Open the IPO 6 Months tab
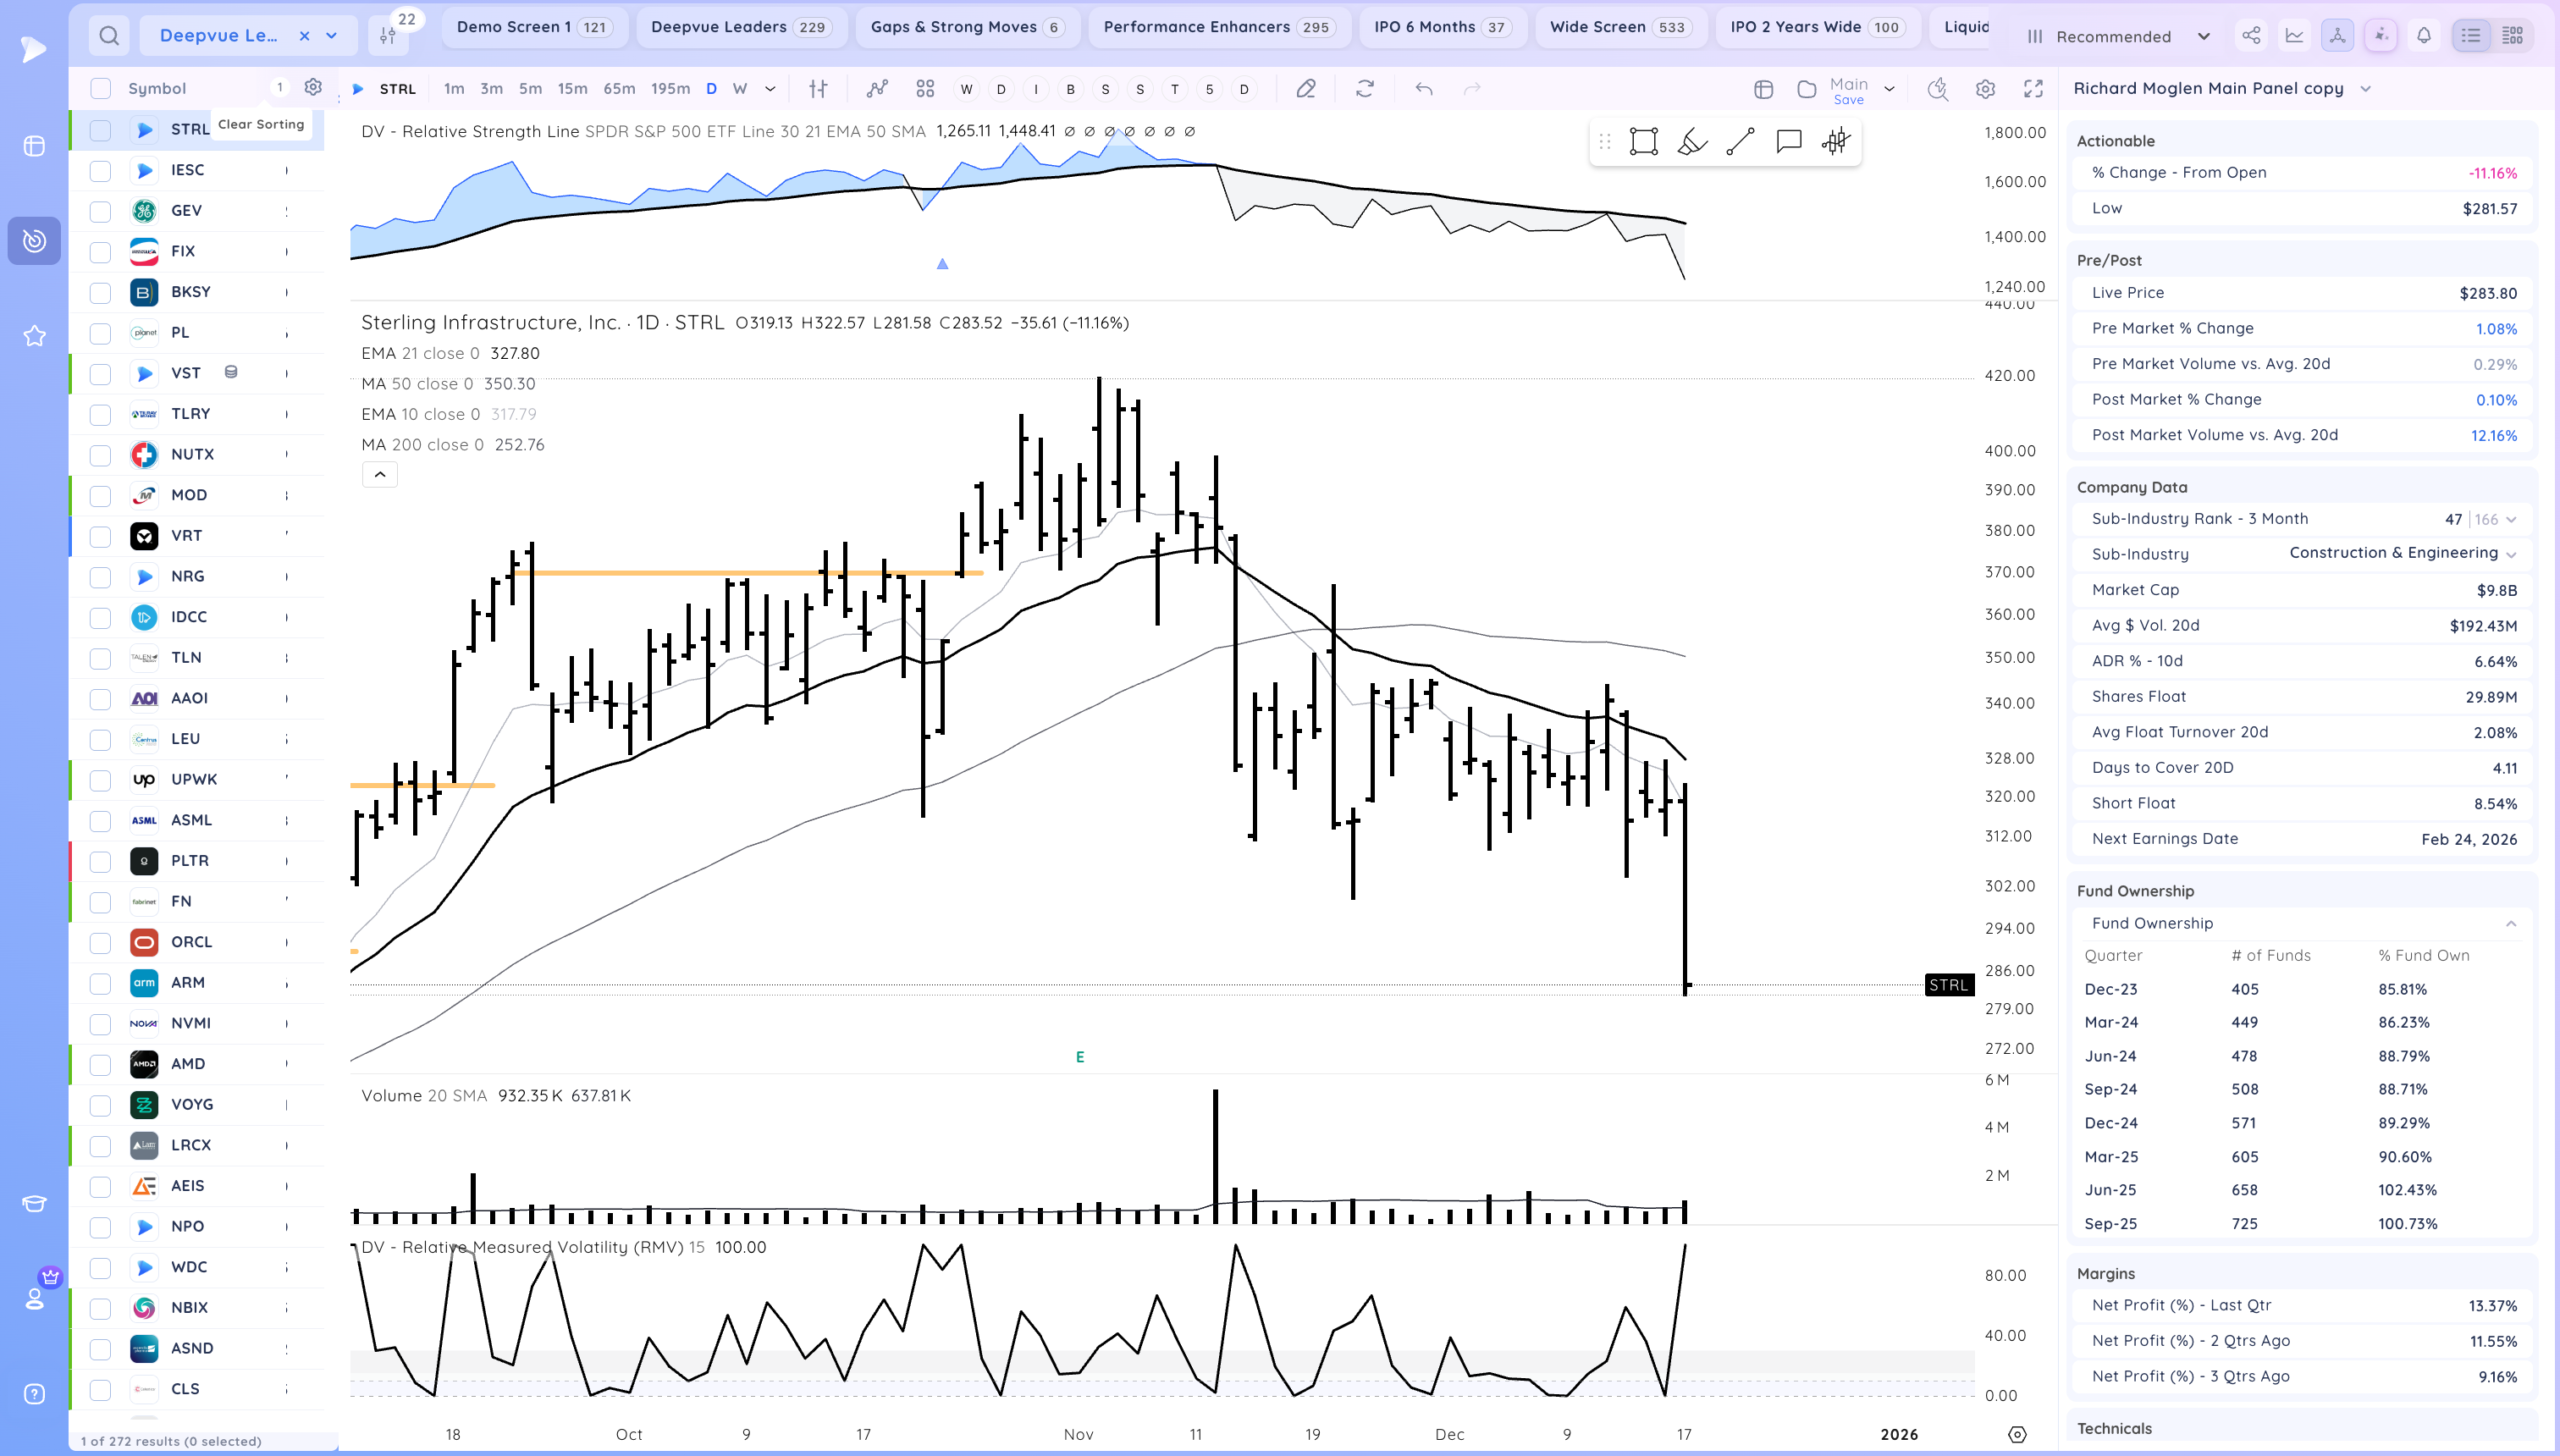Viewport: 2560px width, 1456px height. [1440, 27]
